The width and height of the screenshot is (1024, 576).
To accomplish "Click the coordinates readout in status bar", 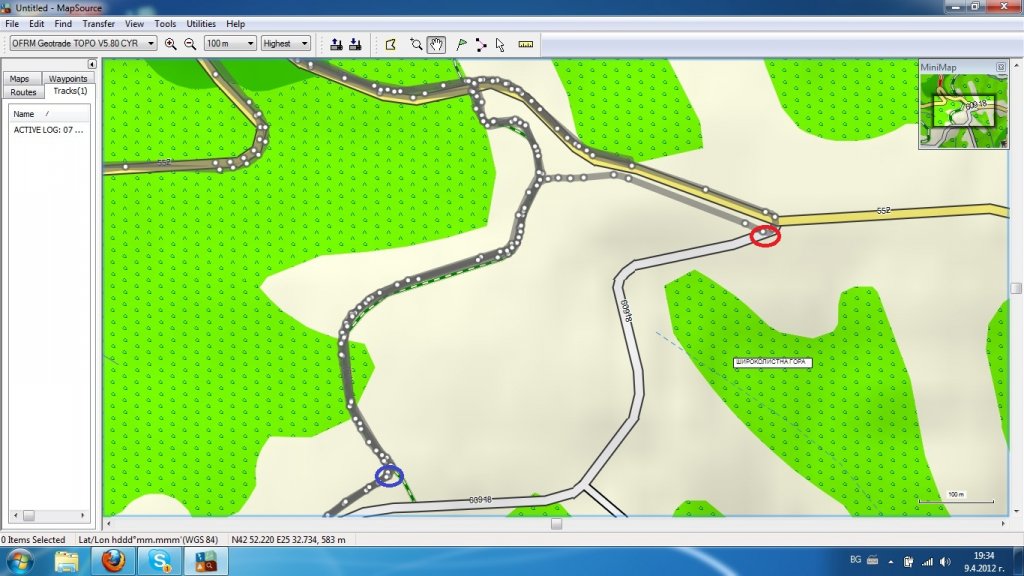I will [x=289, y=539].
